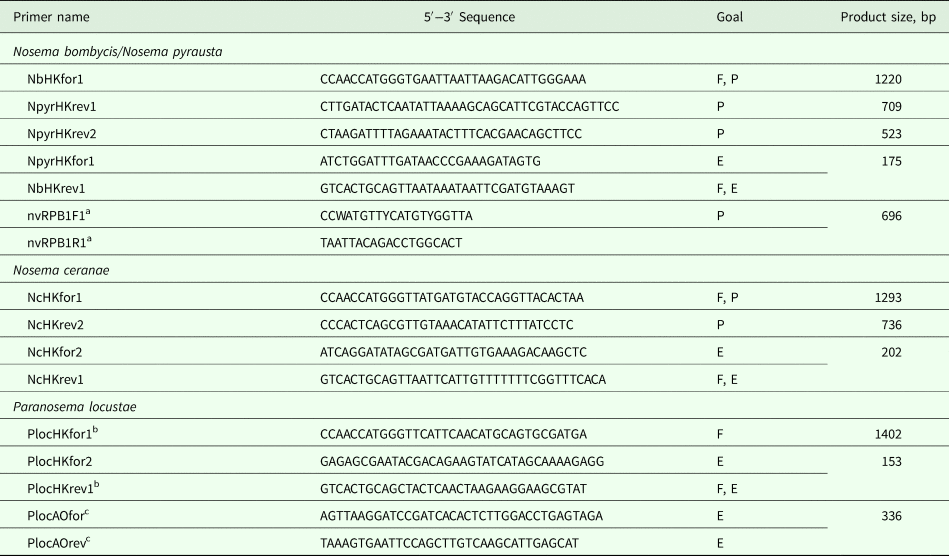Viewport: 949px width, 556px height.
Task: Click the product size value 1293
Action: (887, 297)
